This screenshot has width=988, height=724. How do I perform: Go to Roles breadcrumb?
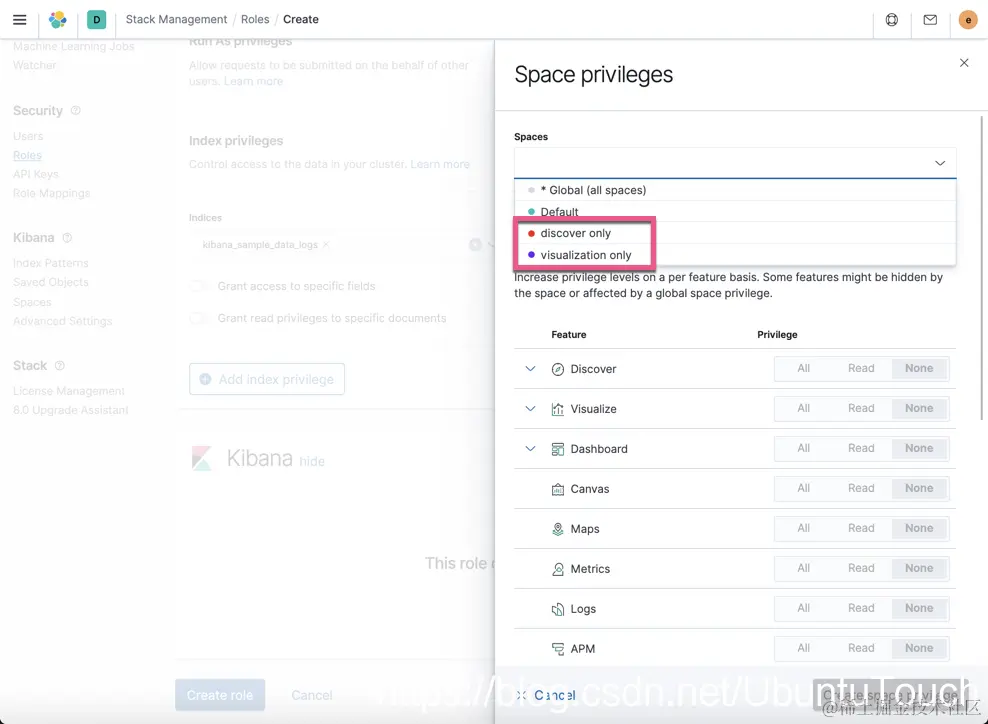[255, 20]
